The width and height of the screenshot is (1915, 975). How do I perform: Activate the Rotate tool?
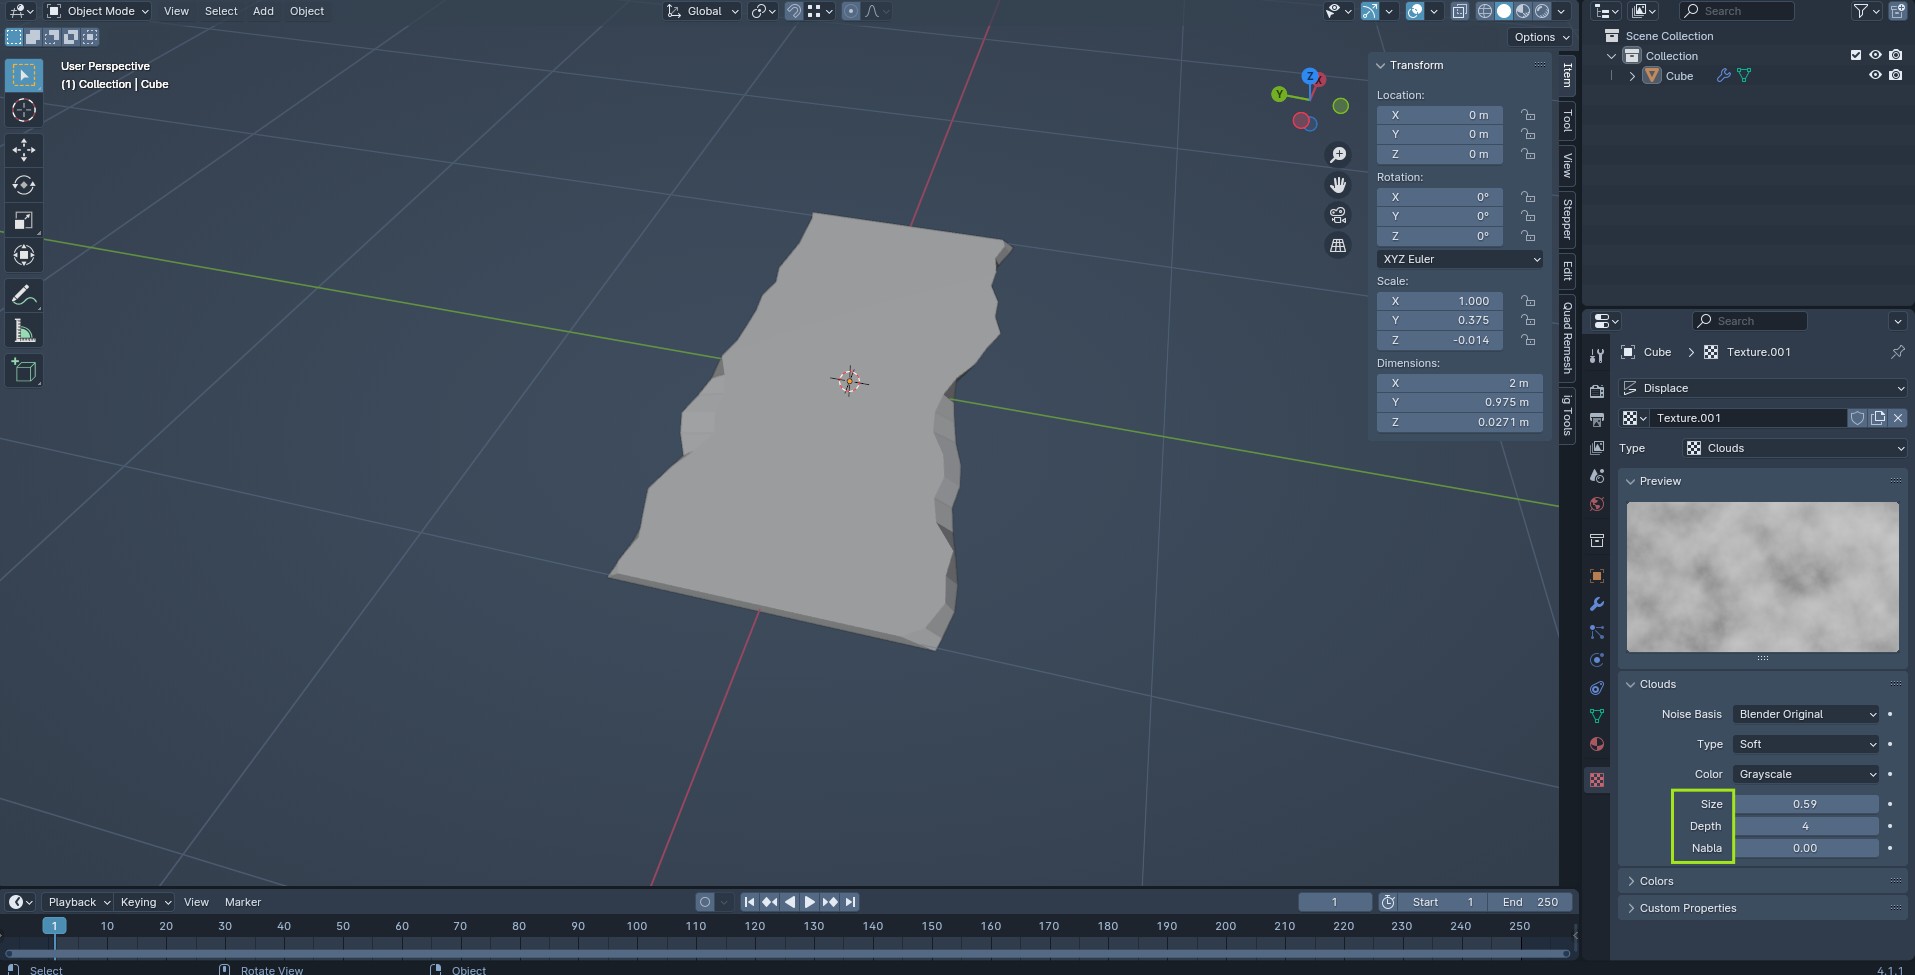(24, 185)
